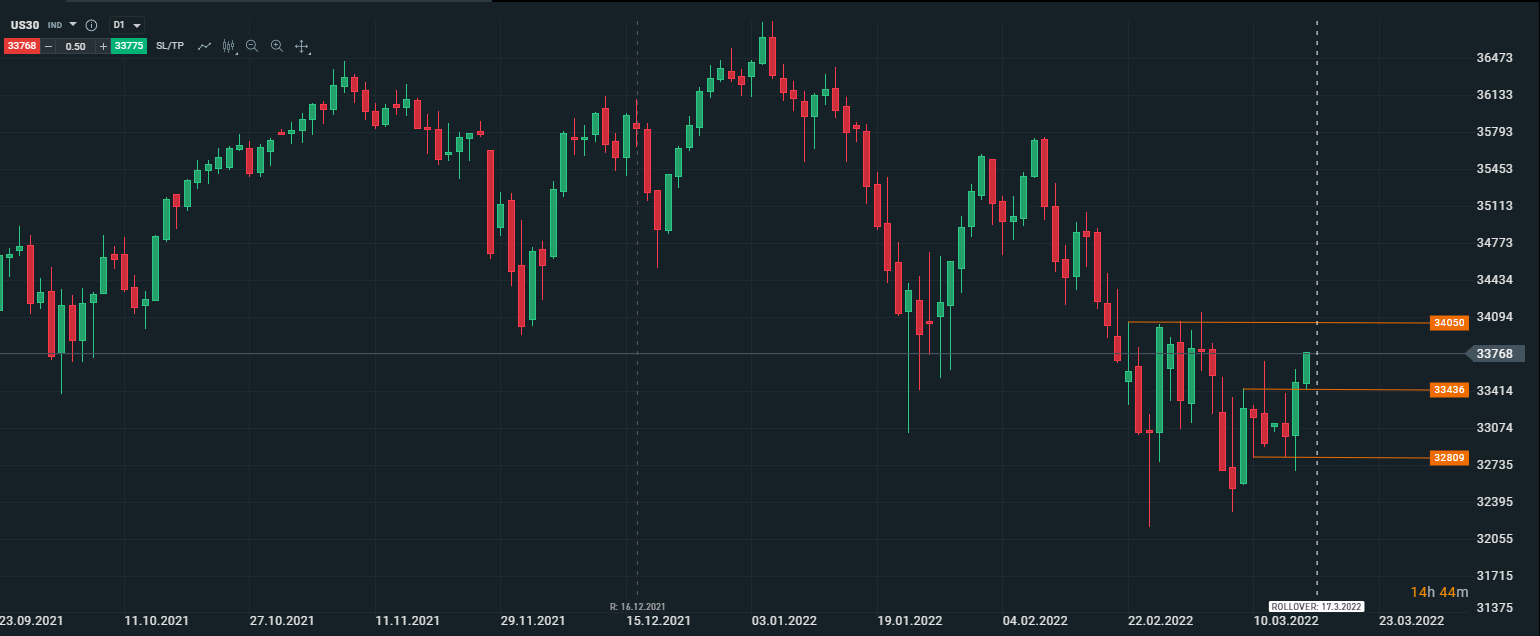Viewport: 1540px width, 636px height.
Task: Zoom out the chart
Action: pos(252,46)
